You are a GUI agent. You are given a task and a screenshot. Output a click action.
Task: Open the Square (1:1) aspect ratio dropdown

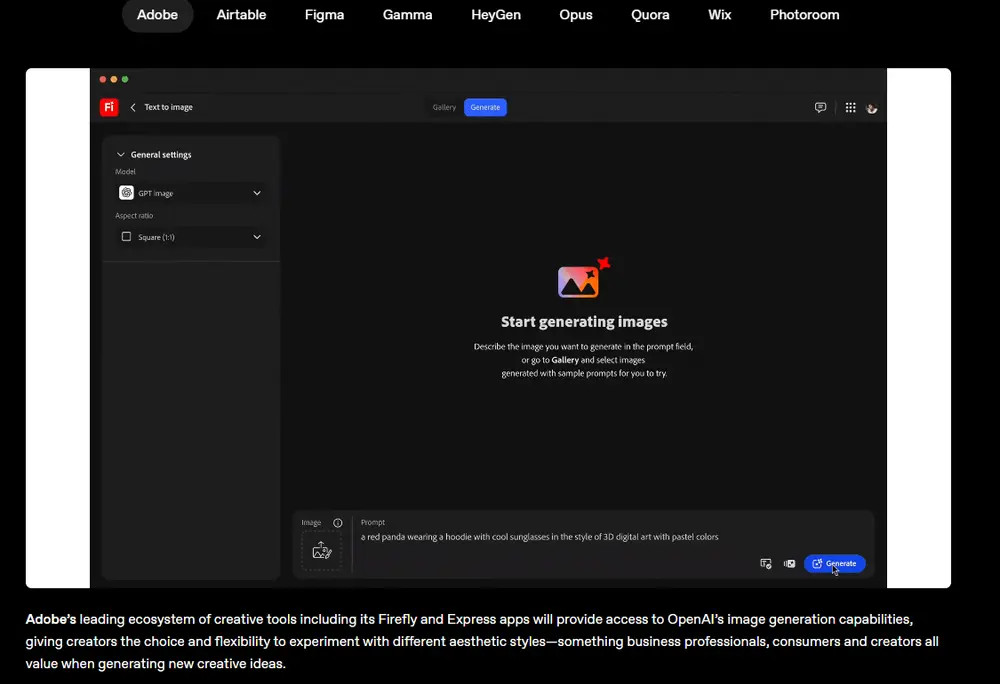pos(190,237)
